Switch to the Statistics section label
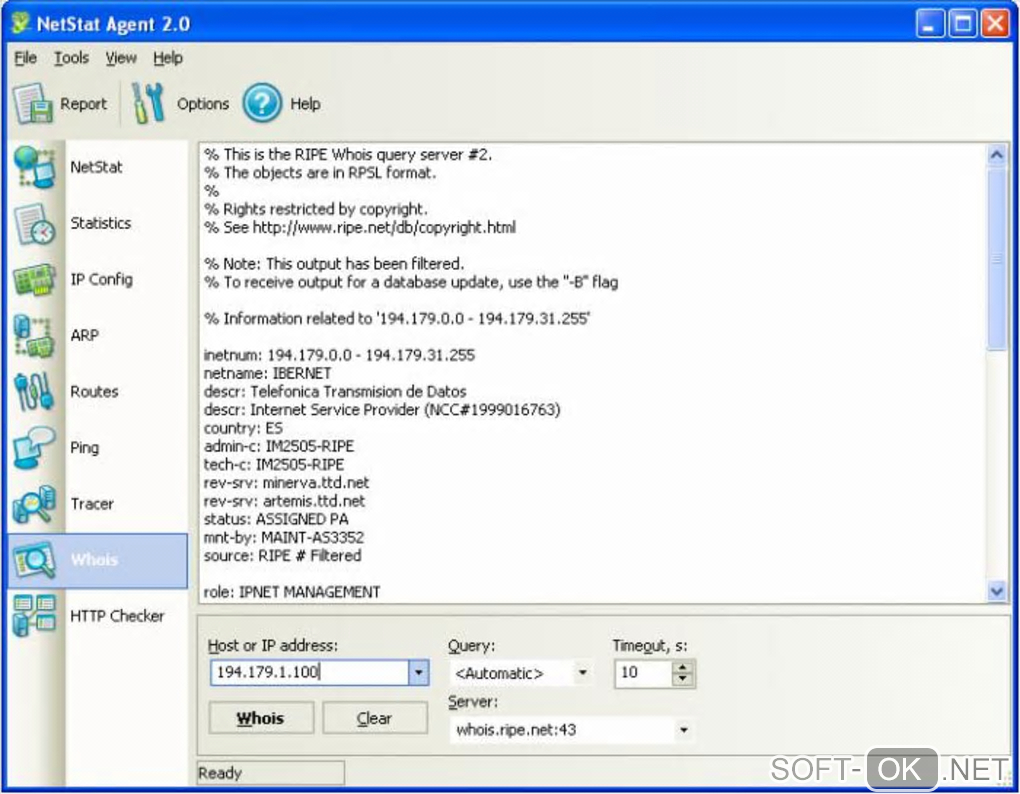Image resolution: width=1020 pixels, height=794 pixels. coord(101,223)
